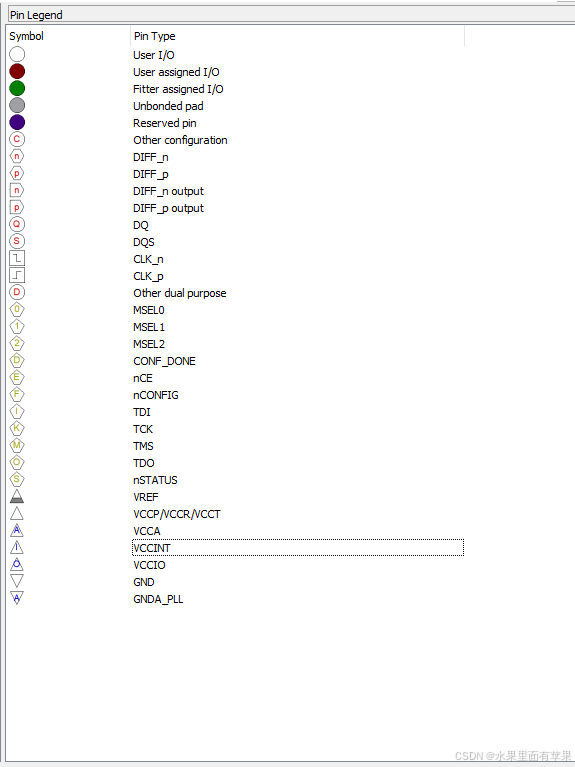Click the 'VCCIO' pin type text
This screenshot has height=767, width=575.
(149, 565)
